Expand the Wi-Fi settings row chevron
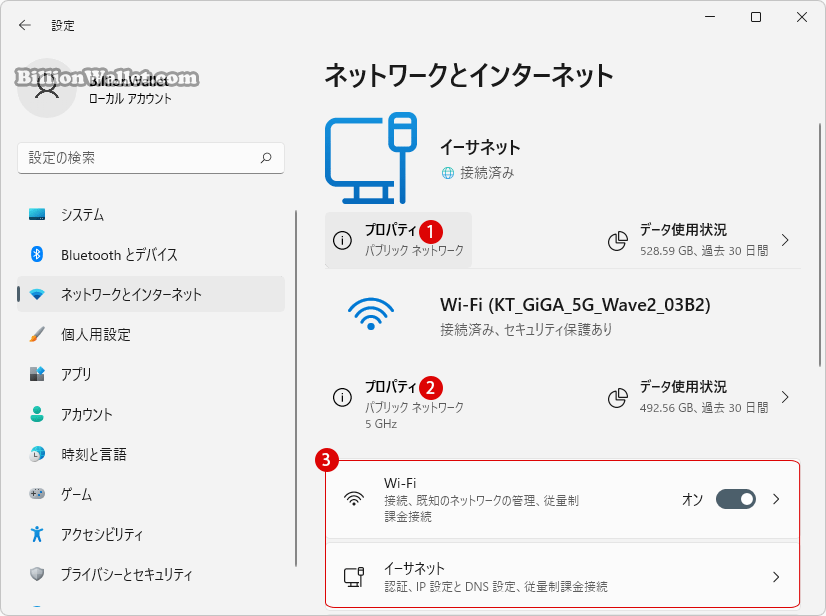Screen dimensions: 826x616 (x=776, y=499)
